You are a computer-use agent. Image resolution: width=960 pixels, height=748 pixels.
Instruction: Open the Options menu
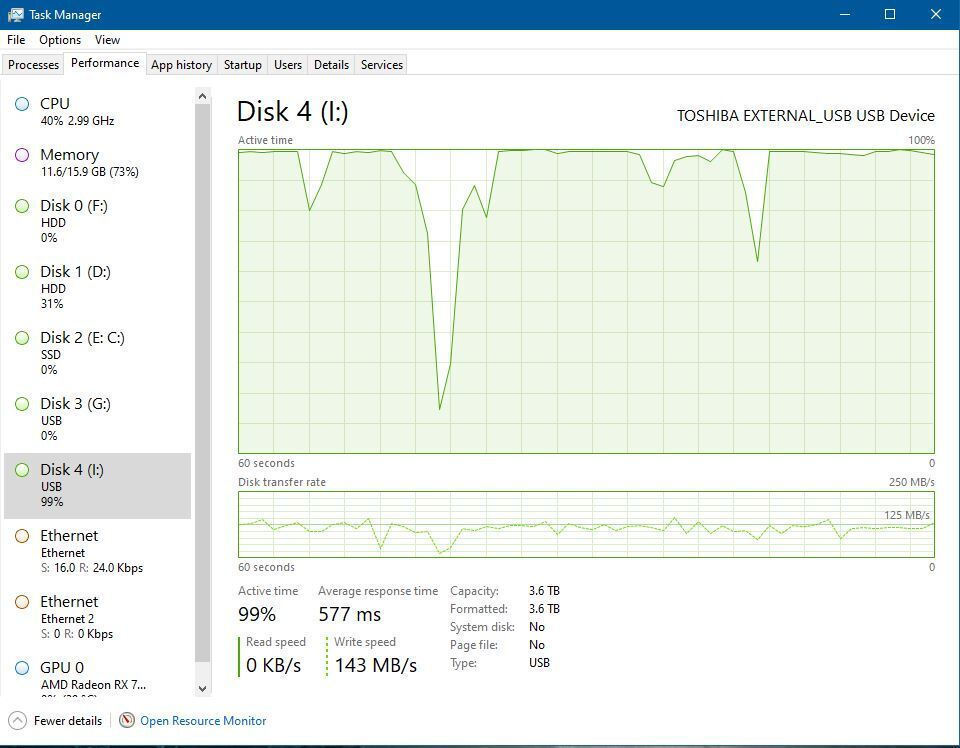click(x=60, y=40)
